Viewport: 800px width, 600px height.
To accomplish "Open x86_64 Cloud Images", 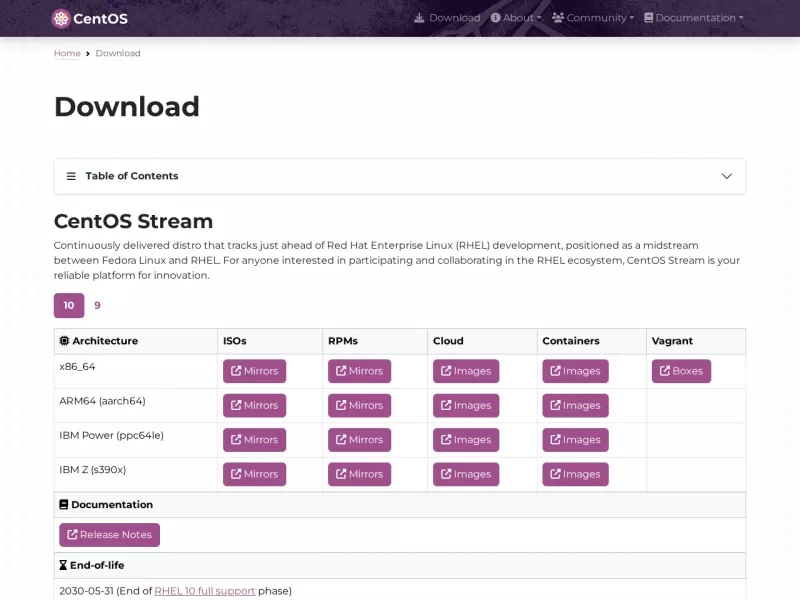I will point(466,371).
